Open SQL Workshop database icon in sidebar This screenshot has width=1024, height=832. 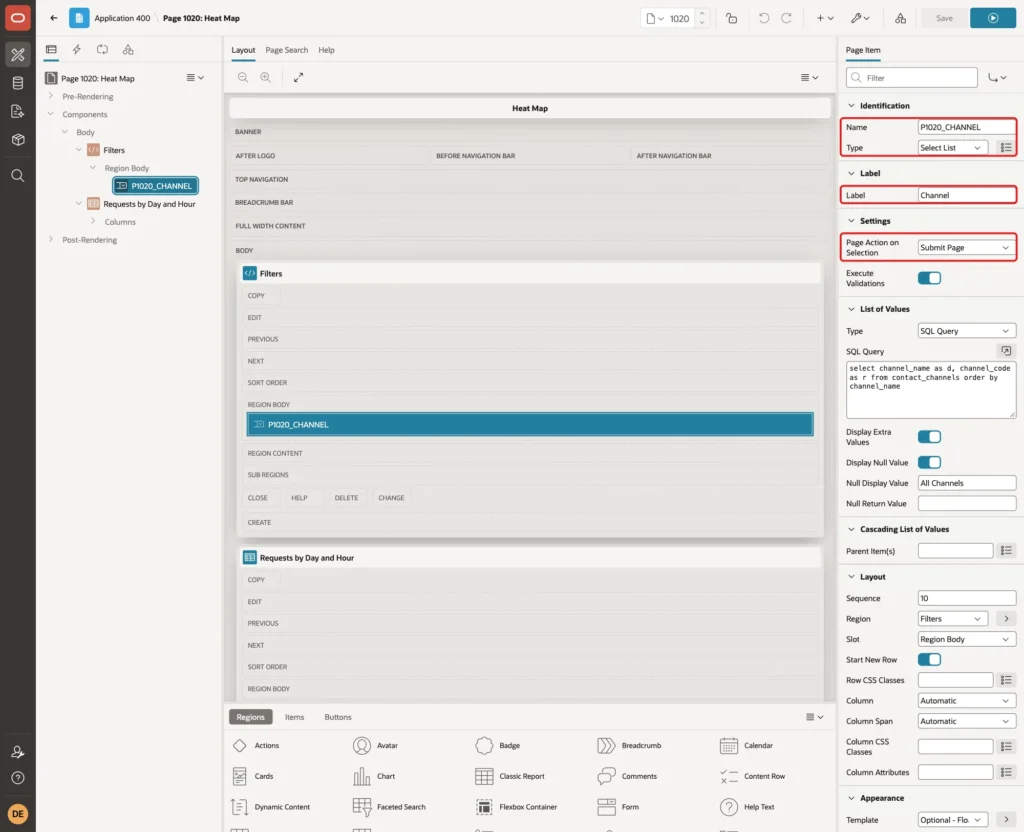pyautogui.click(x=18, y=83)
